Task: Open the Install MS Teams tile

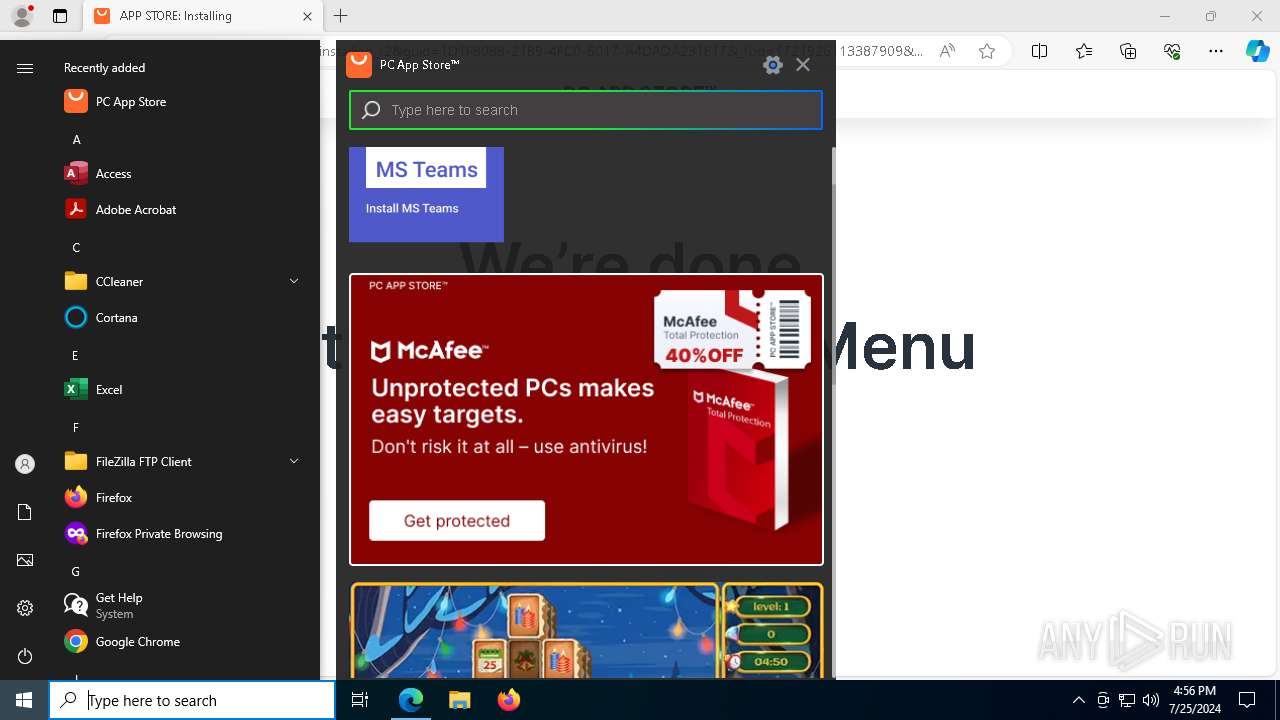Action: click(426, 194)
